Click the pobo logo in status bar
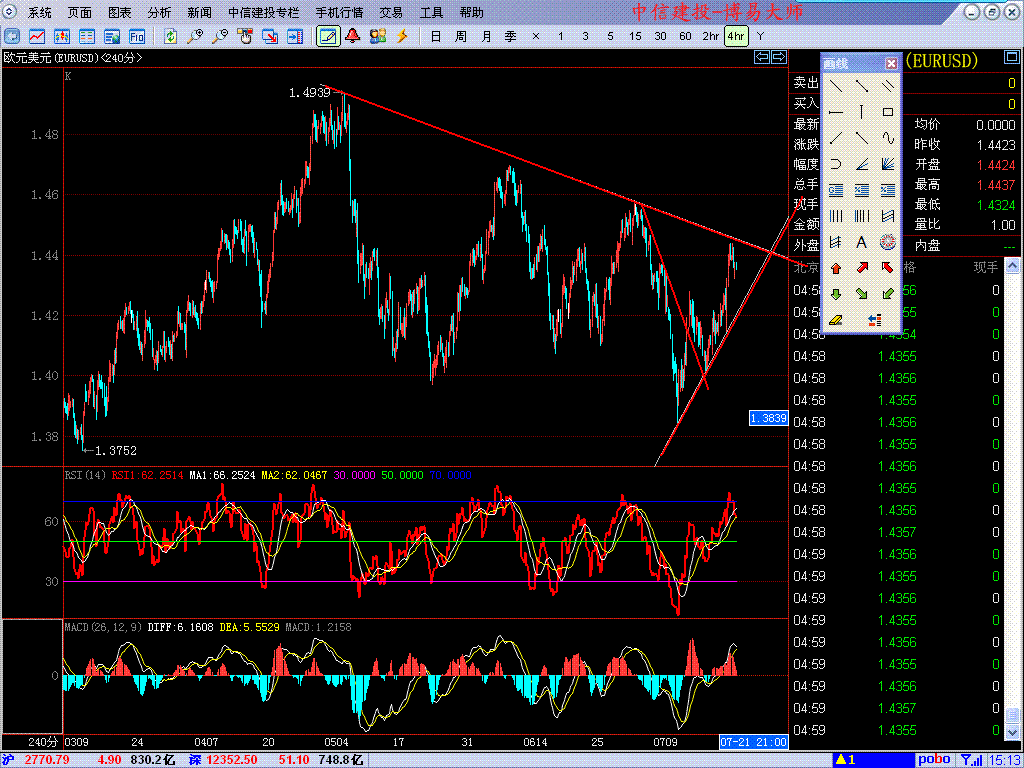Viewport: 1024px width, 768px height. pyautogui.click(x=934, y=760)
